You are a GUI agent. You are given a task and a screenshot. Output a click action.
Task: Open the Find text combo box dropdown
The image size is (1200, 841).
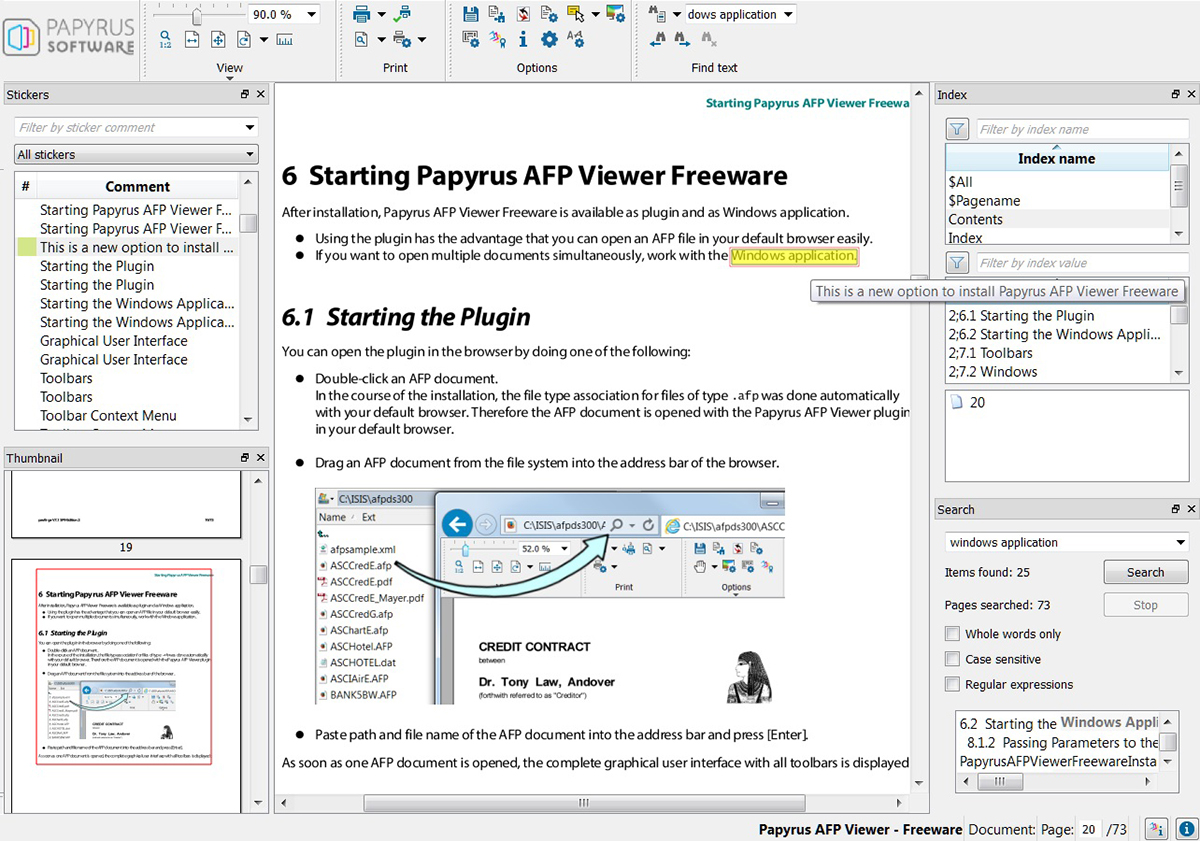pyautogui.click(x=788, y=15)
